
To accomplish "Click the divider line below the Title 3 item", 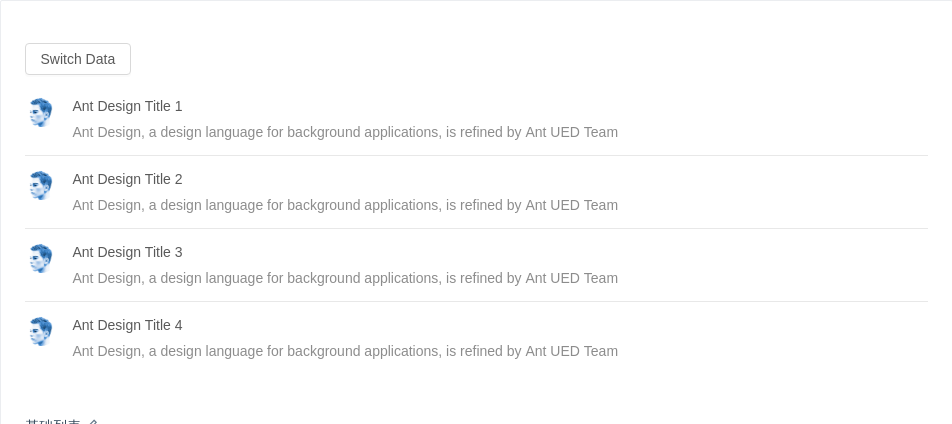I will (476, 301).
